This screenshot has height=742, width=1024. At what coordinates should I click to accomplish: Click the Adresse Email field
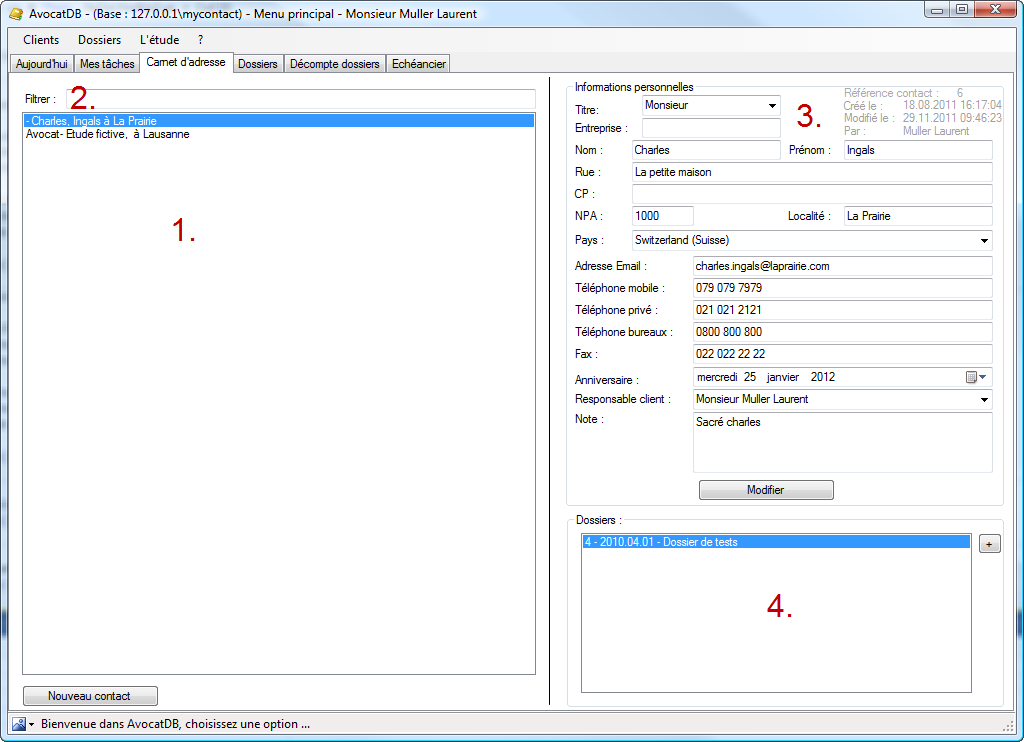coord(841,266)
